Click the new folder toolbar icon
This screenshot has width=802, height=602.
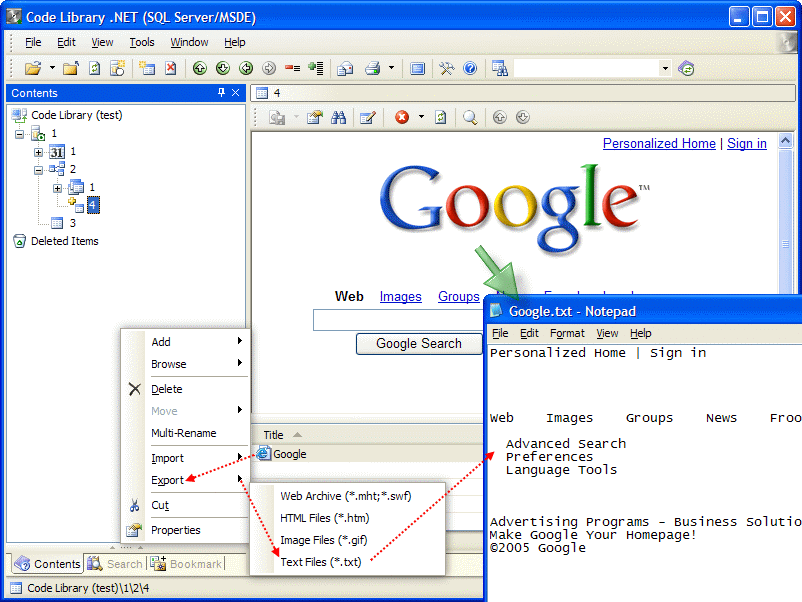click(x=71, y=68)
